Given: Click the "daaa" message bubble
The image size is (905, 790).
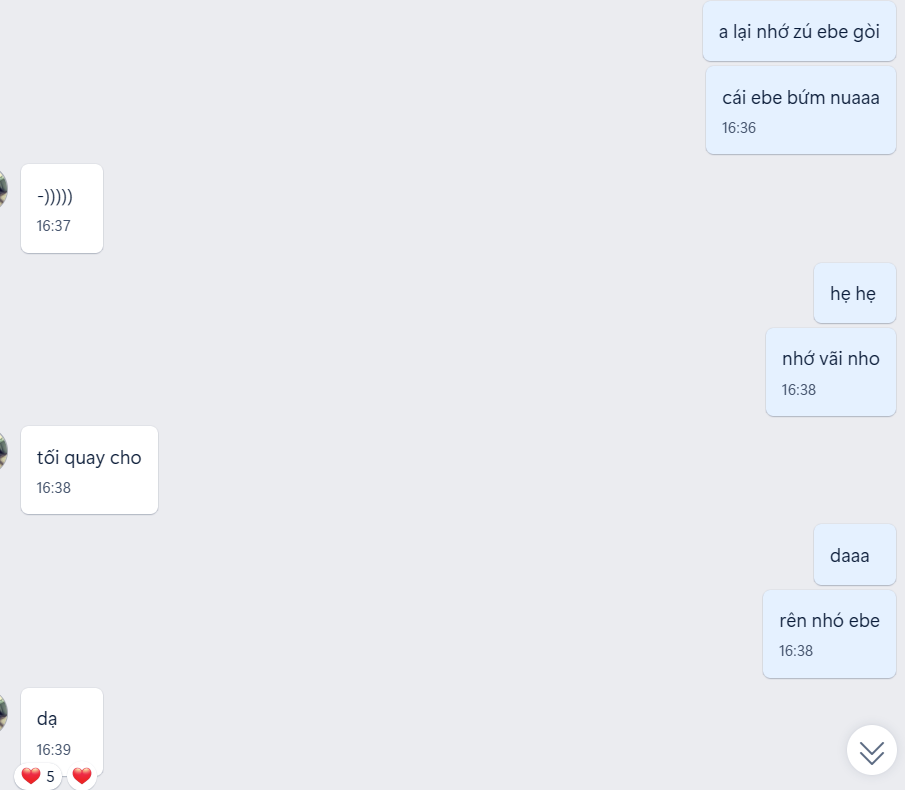Looking at the screenshot, I should click(854, 555).
